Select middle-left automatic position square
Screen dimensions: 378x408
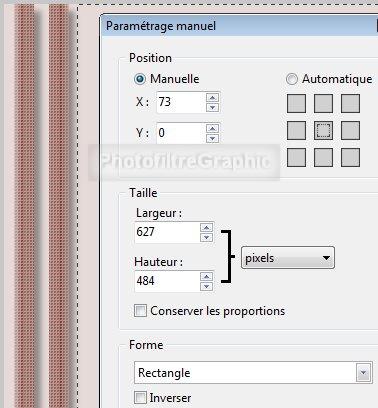coord(296,130)
